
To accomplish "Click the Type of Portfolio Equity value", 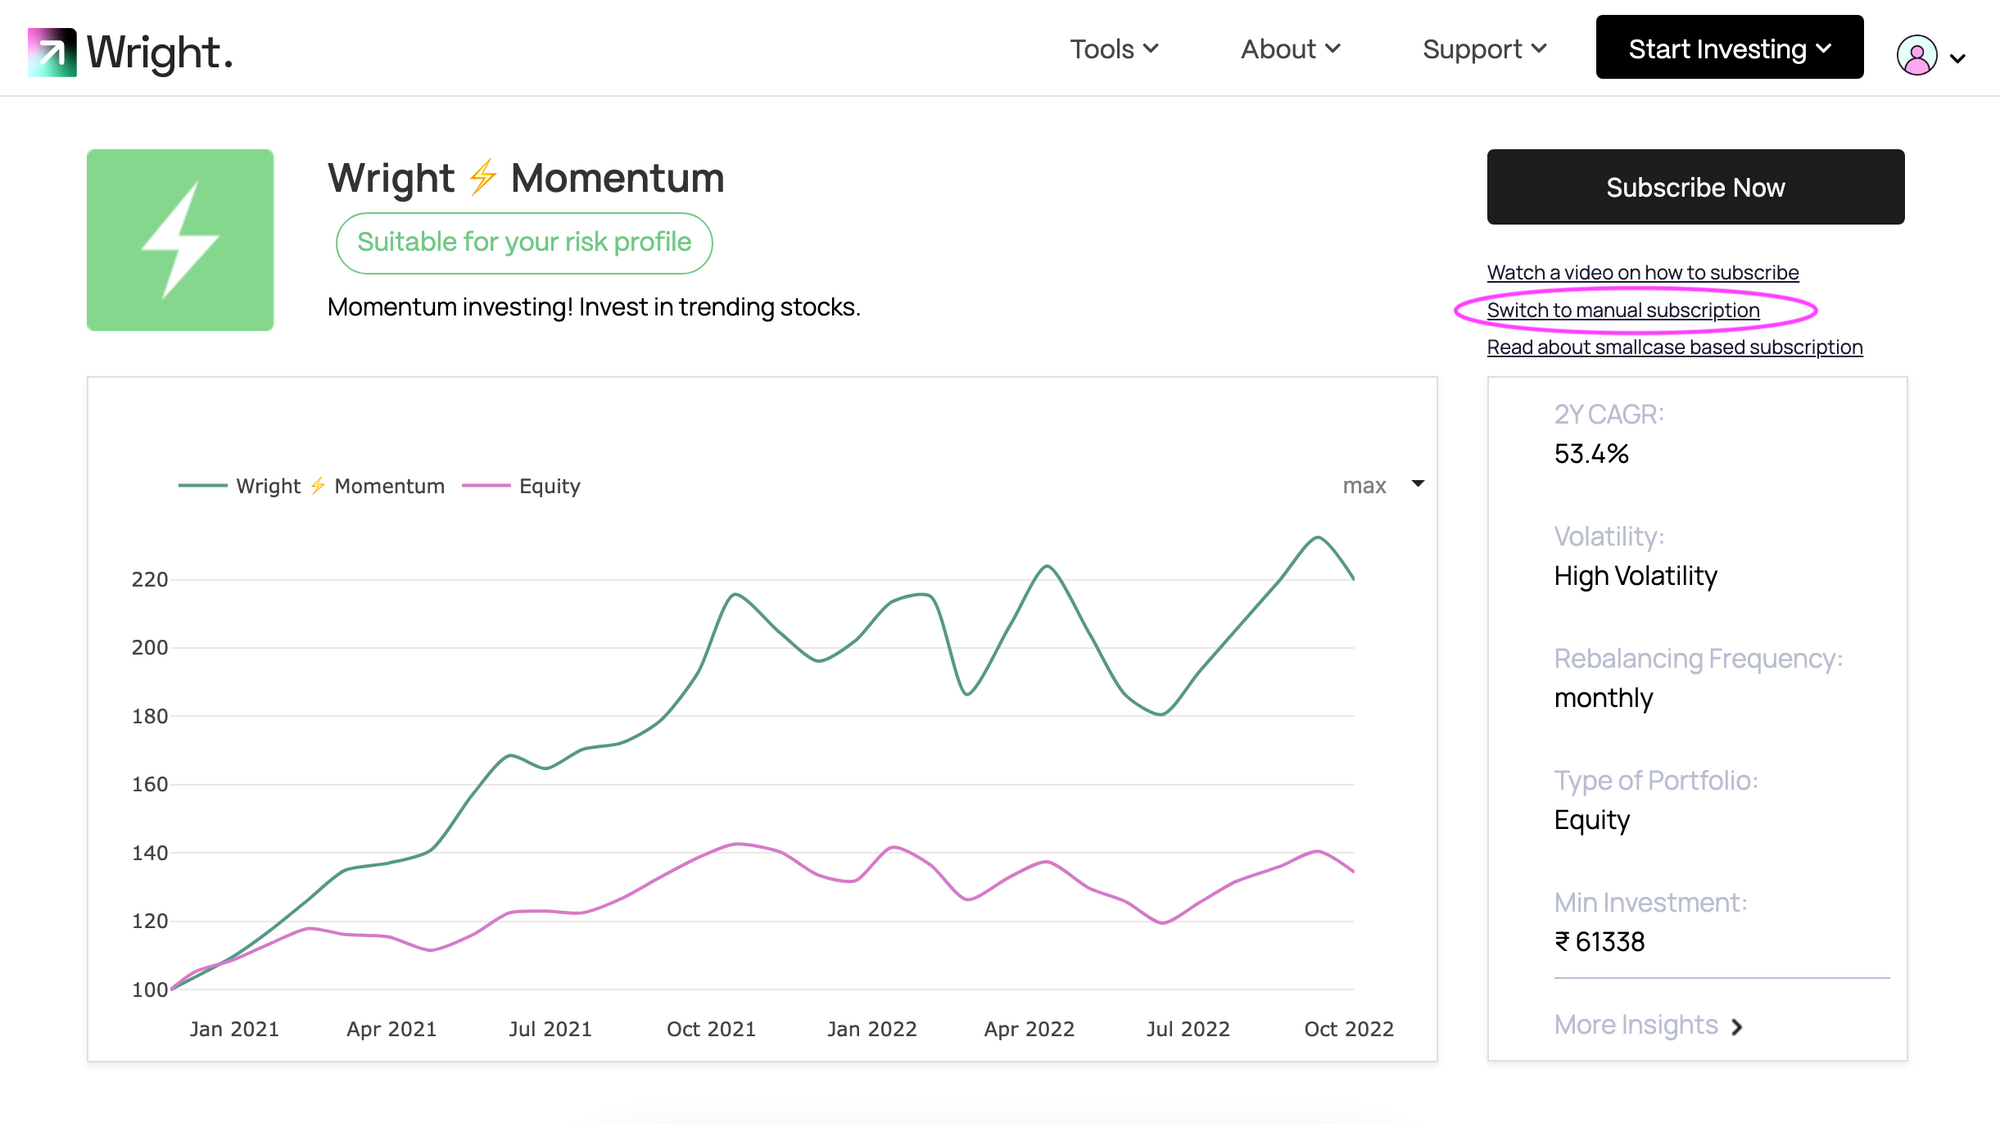I will (1592, 820).
